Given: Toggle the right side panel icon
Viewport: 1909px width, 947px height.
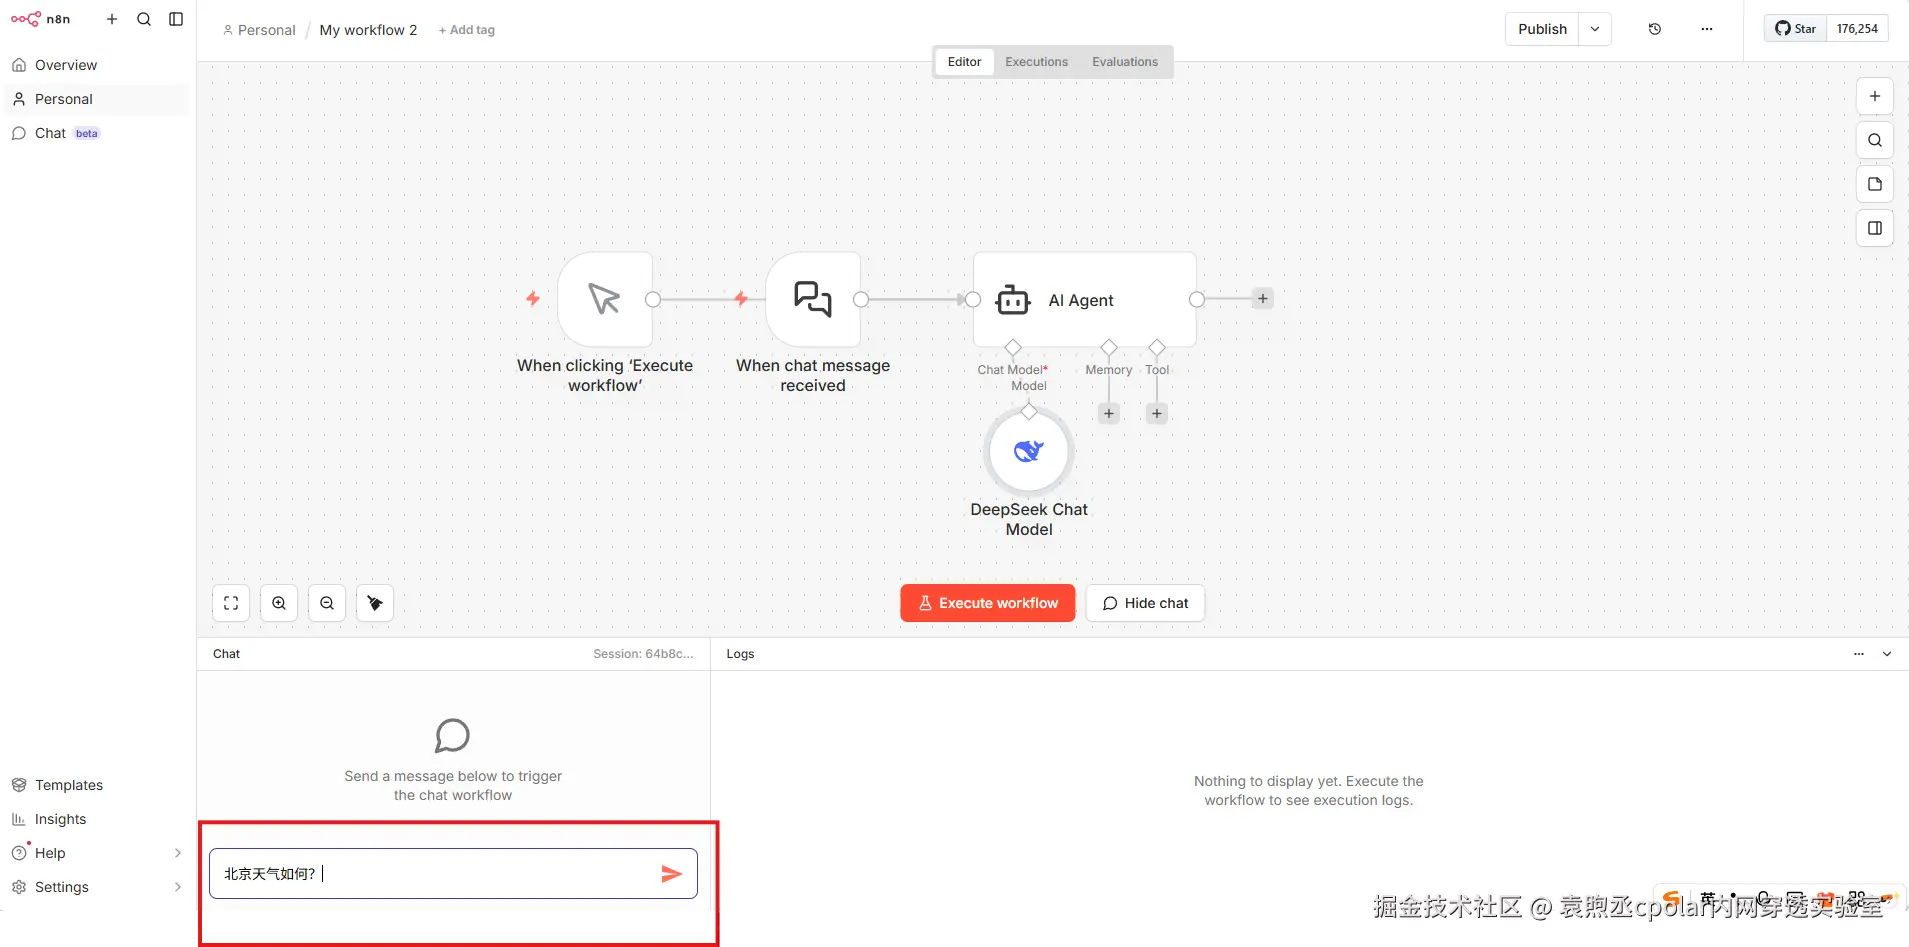Looking at the screenshot, I should [x=1875, y=228].
